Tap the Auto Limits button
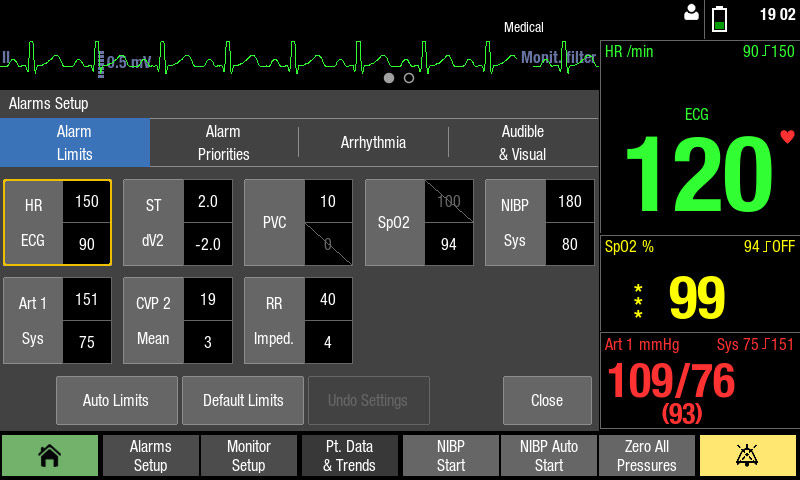 pos(117,400)
